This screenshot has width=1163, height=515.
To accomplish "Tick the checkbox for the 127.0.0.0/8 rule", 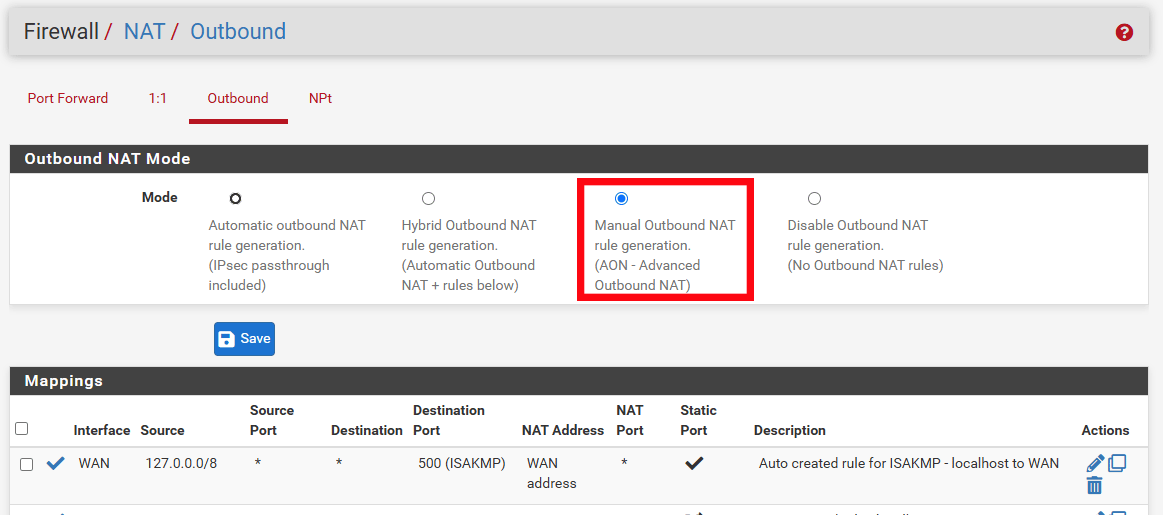I will click(27, 464).
